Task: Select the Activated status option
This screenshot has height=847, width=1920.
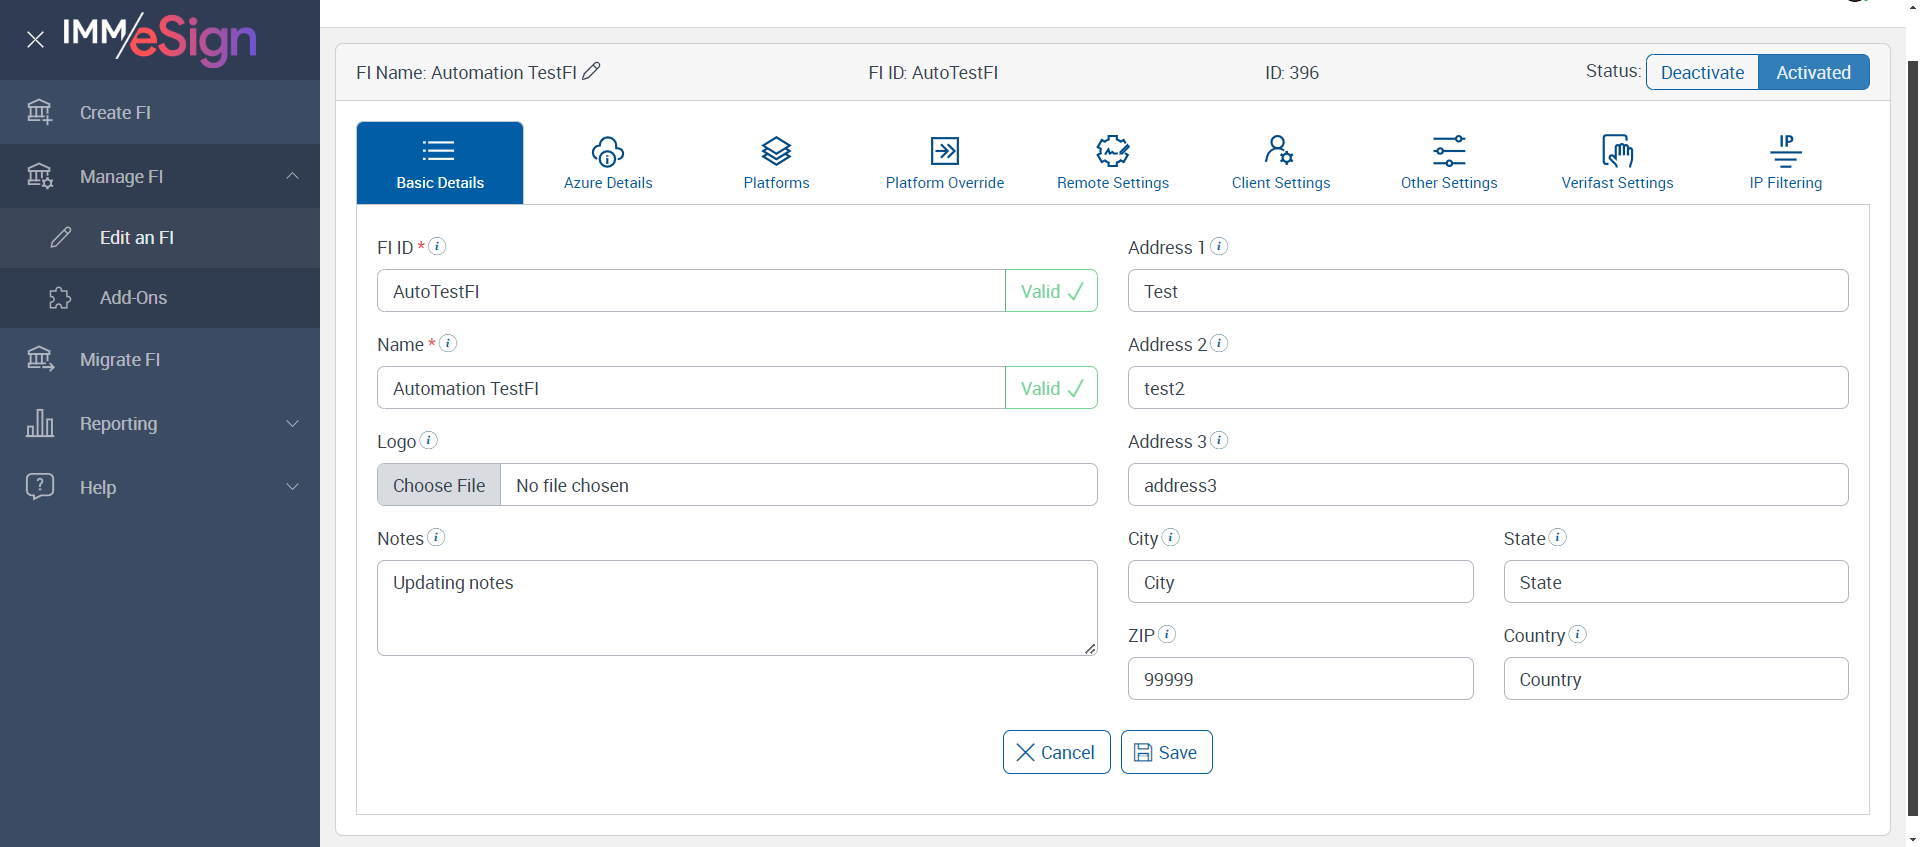Action: tap(1813, 72)
